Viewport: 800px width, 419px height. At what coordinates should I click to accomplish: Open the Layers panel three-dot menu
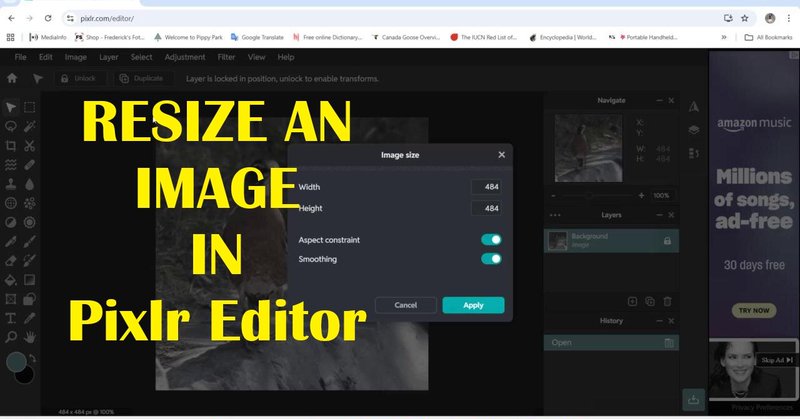pyautogui.click(x=555, y=215)
